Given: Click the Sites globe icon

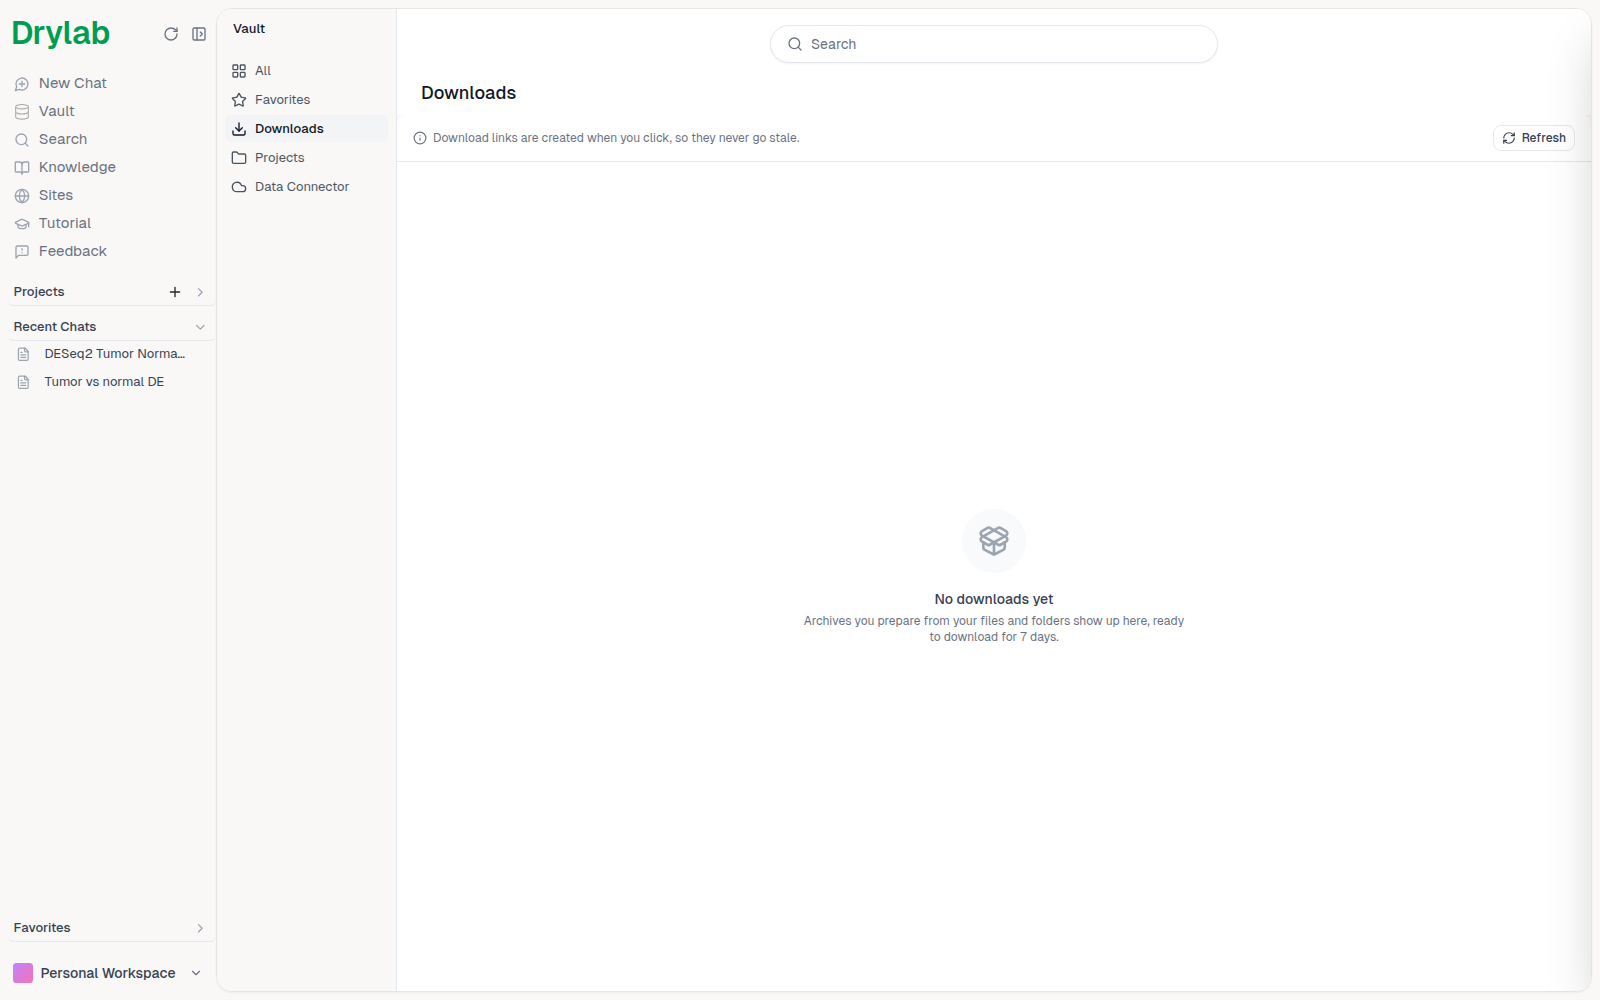Looking at the screenshot, I should point(22,196).
